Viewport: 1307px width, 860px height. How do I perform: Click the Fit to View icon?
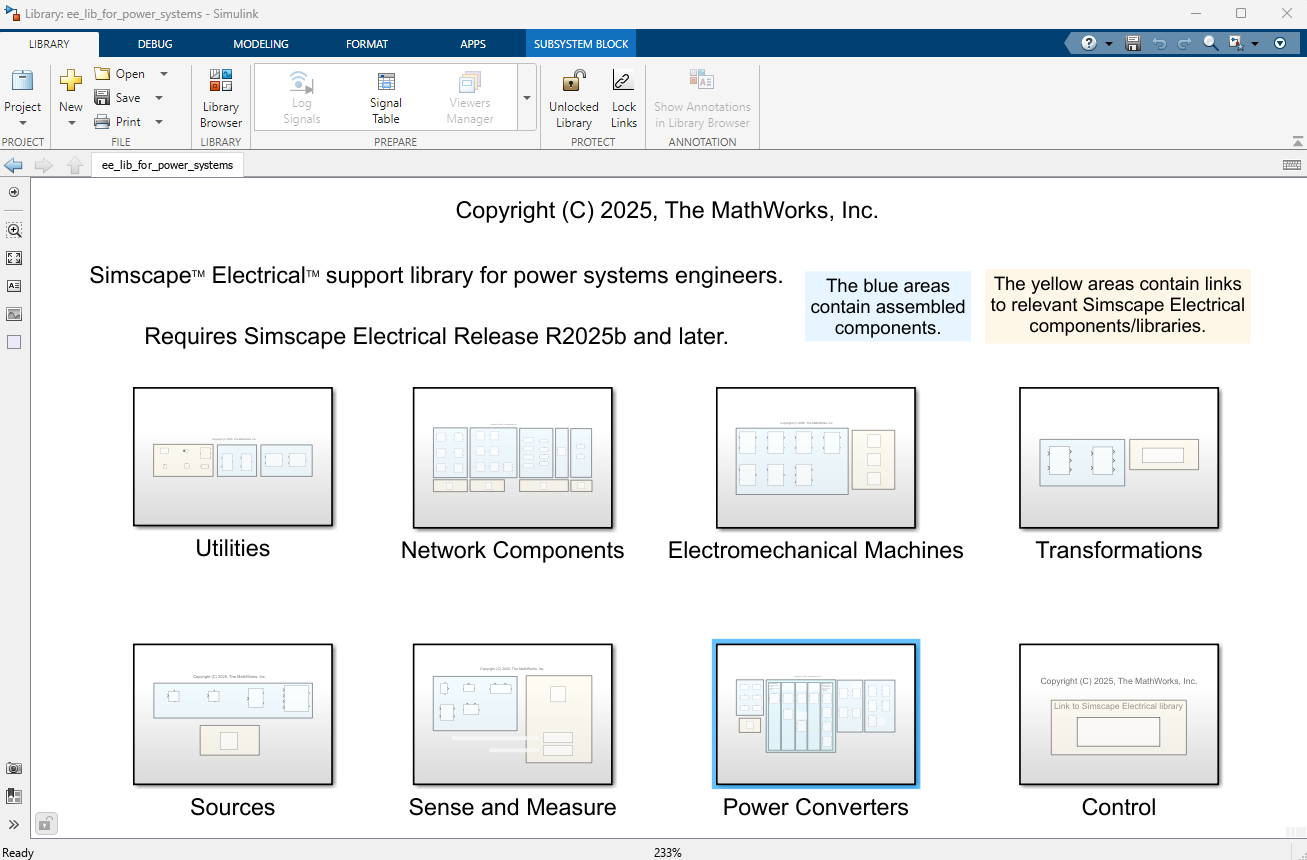(x=14, y=258)
